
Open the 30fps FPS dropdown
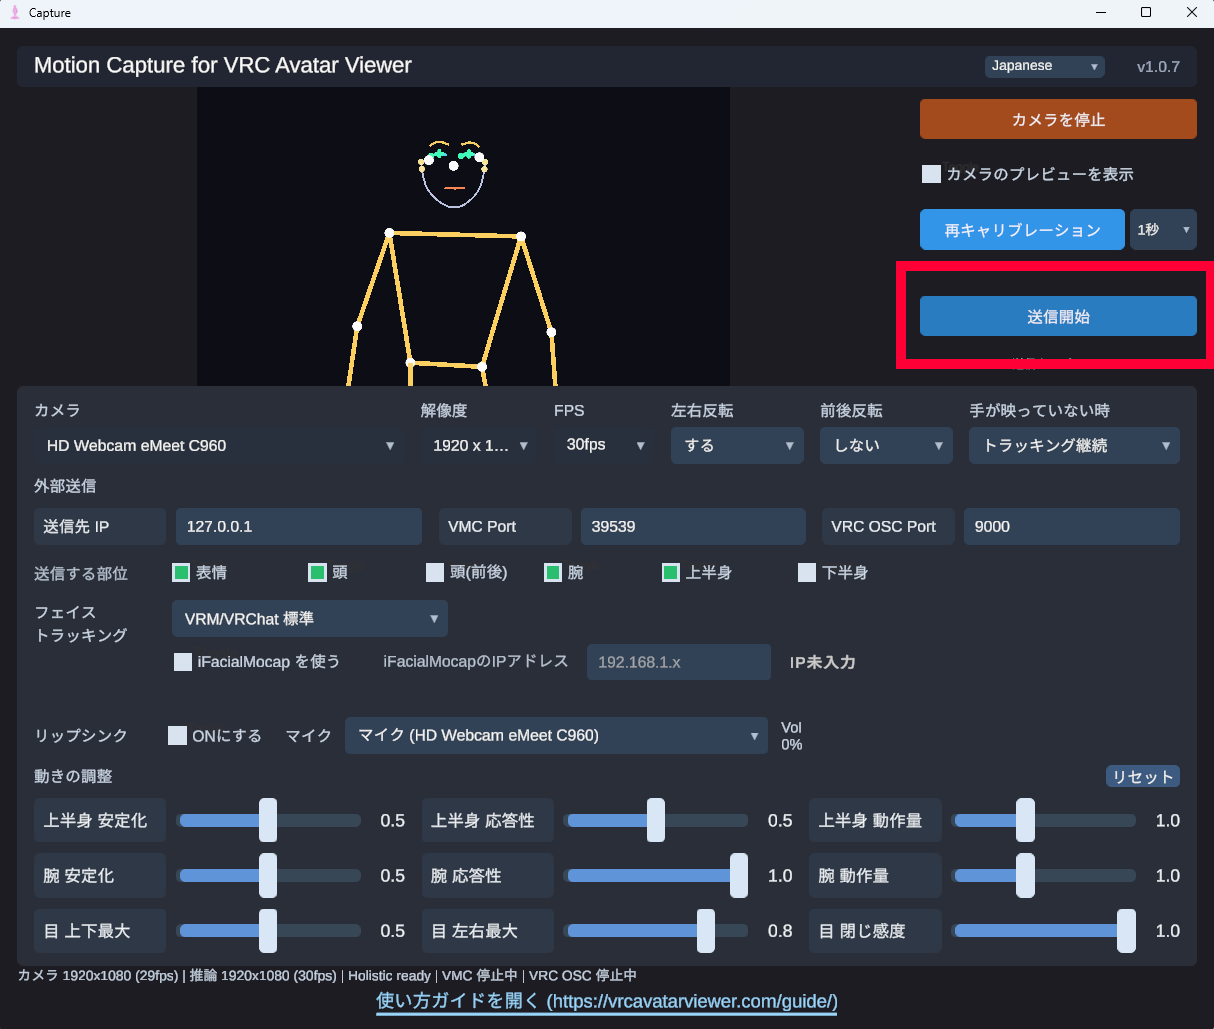tap(604, 445)
